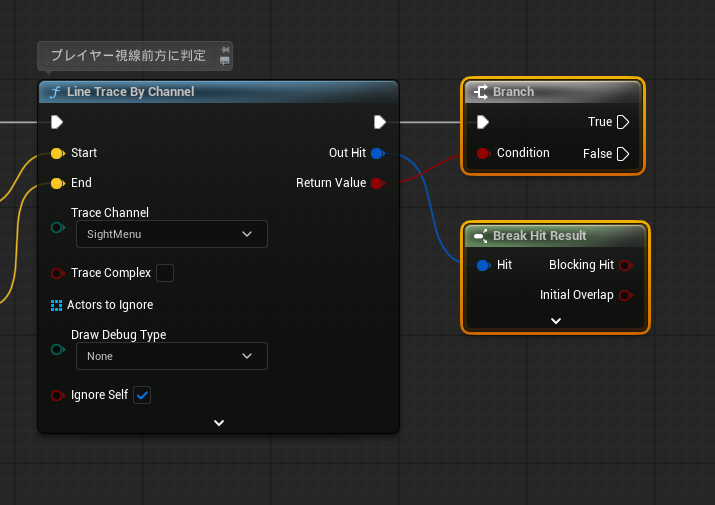Select the Break Hit Result title bar

point(555,236)
